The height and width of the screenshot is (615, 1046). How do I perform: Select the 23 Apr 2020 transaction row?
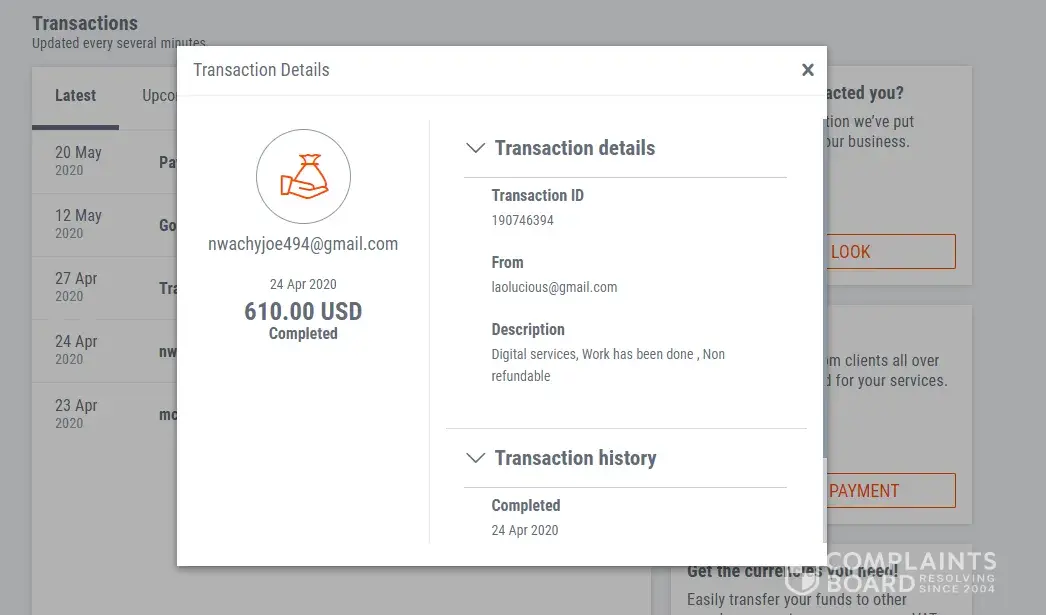pos(100,413)
